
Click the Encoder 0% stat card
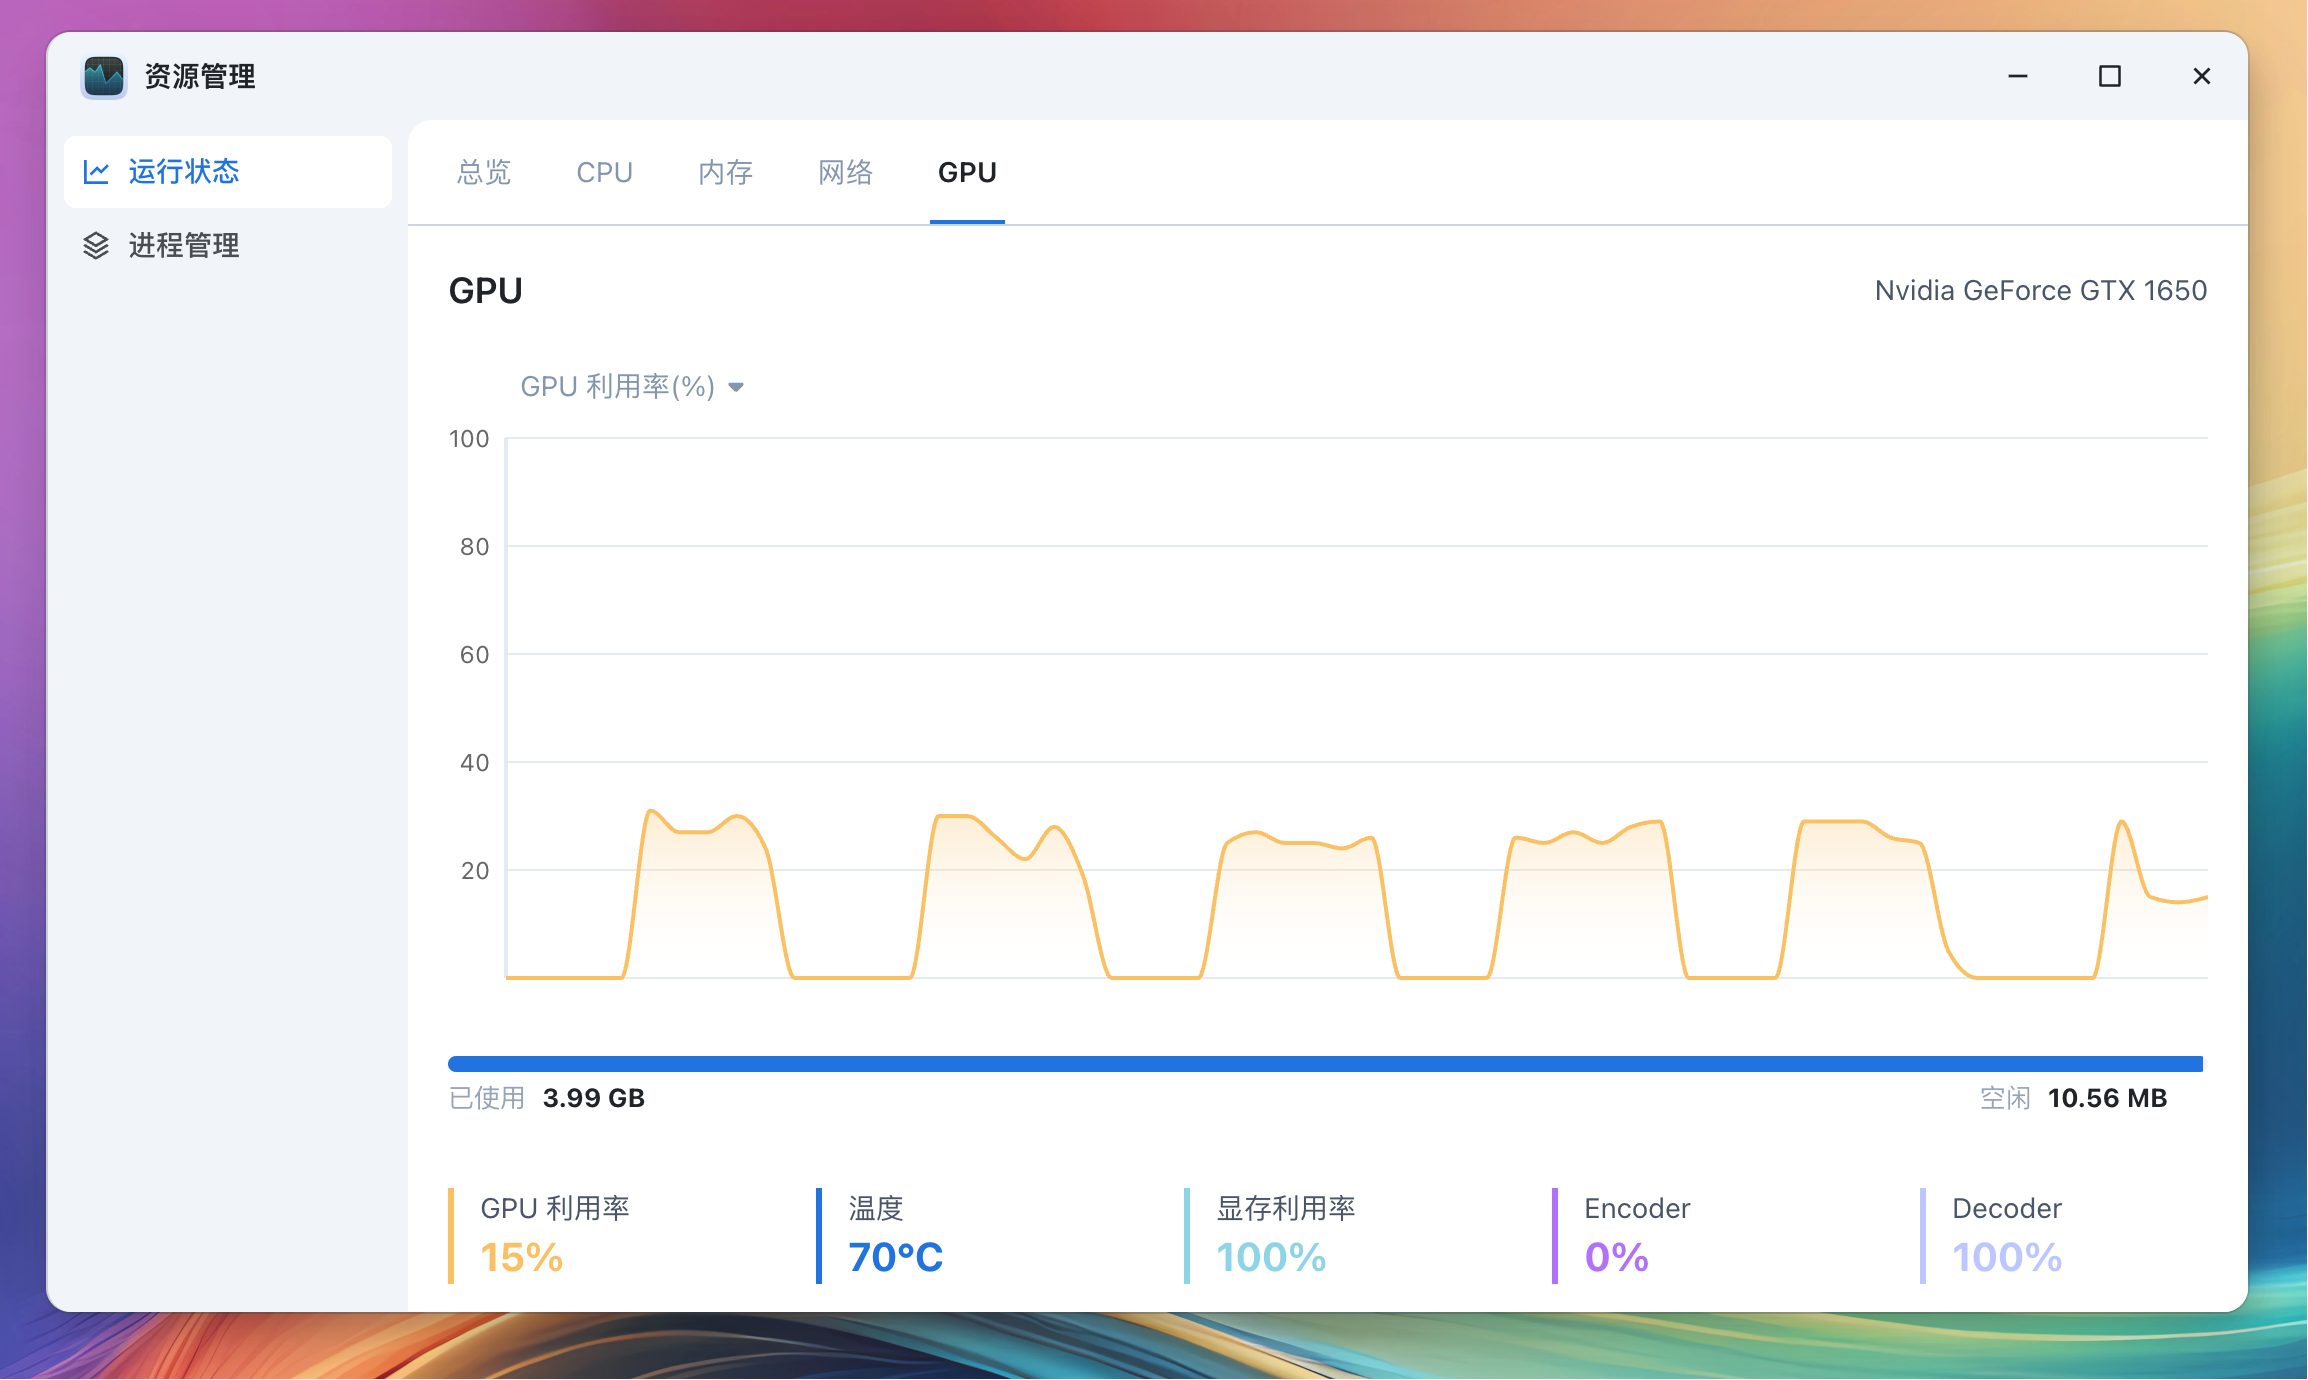tap(1636, 1236)
